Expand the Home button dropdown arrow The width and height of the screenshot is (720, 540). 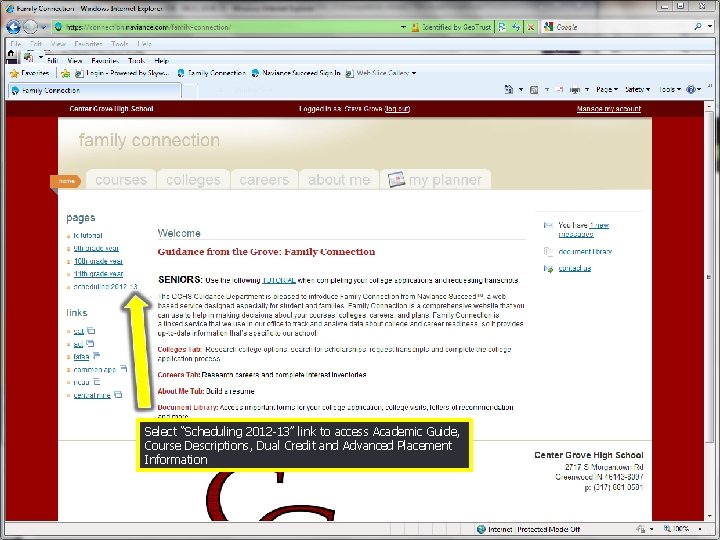point(521,90)
